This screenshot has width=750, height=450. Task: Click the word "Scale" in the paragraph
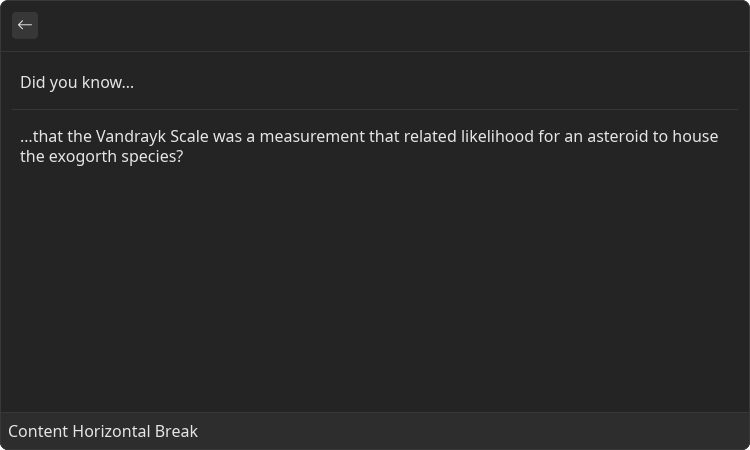click(189, 137)
